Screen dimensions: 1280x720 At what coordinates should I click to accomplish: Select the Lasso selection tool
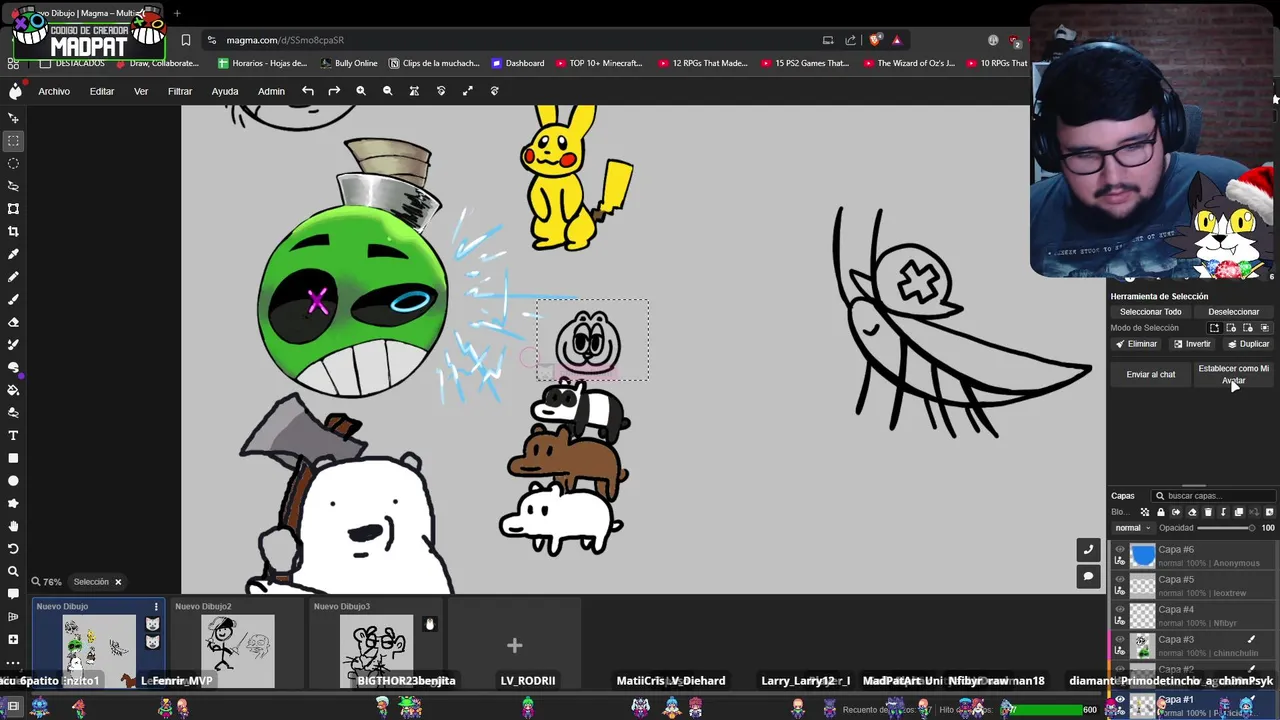coord(14,186)
